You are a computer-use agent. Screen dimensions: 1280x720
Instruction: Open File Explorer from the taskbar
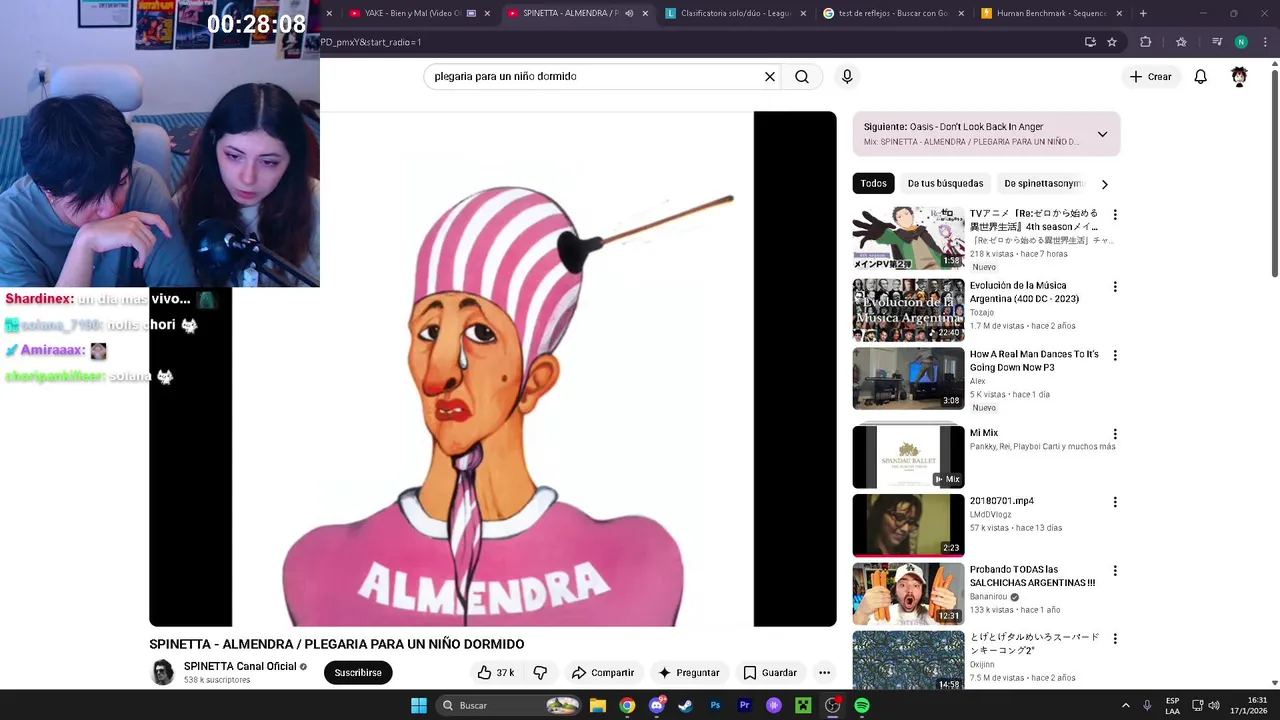(x=598, y=705)
